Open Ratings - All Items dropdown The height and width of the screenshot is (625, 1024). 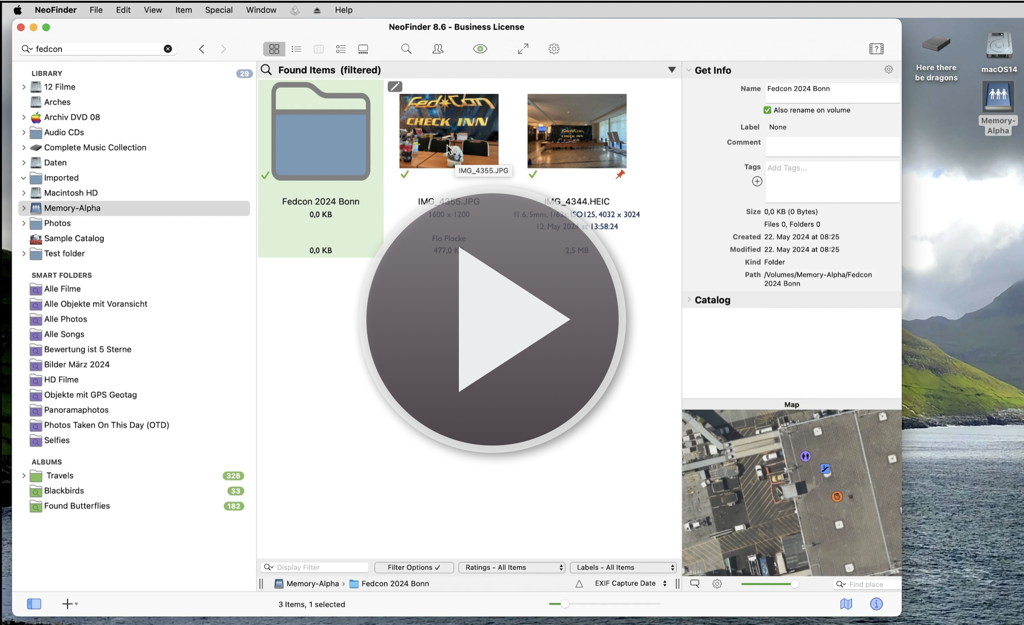coord(513,568)
